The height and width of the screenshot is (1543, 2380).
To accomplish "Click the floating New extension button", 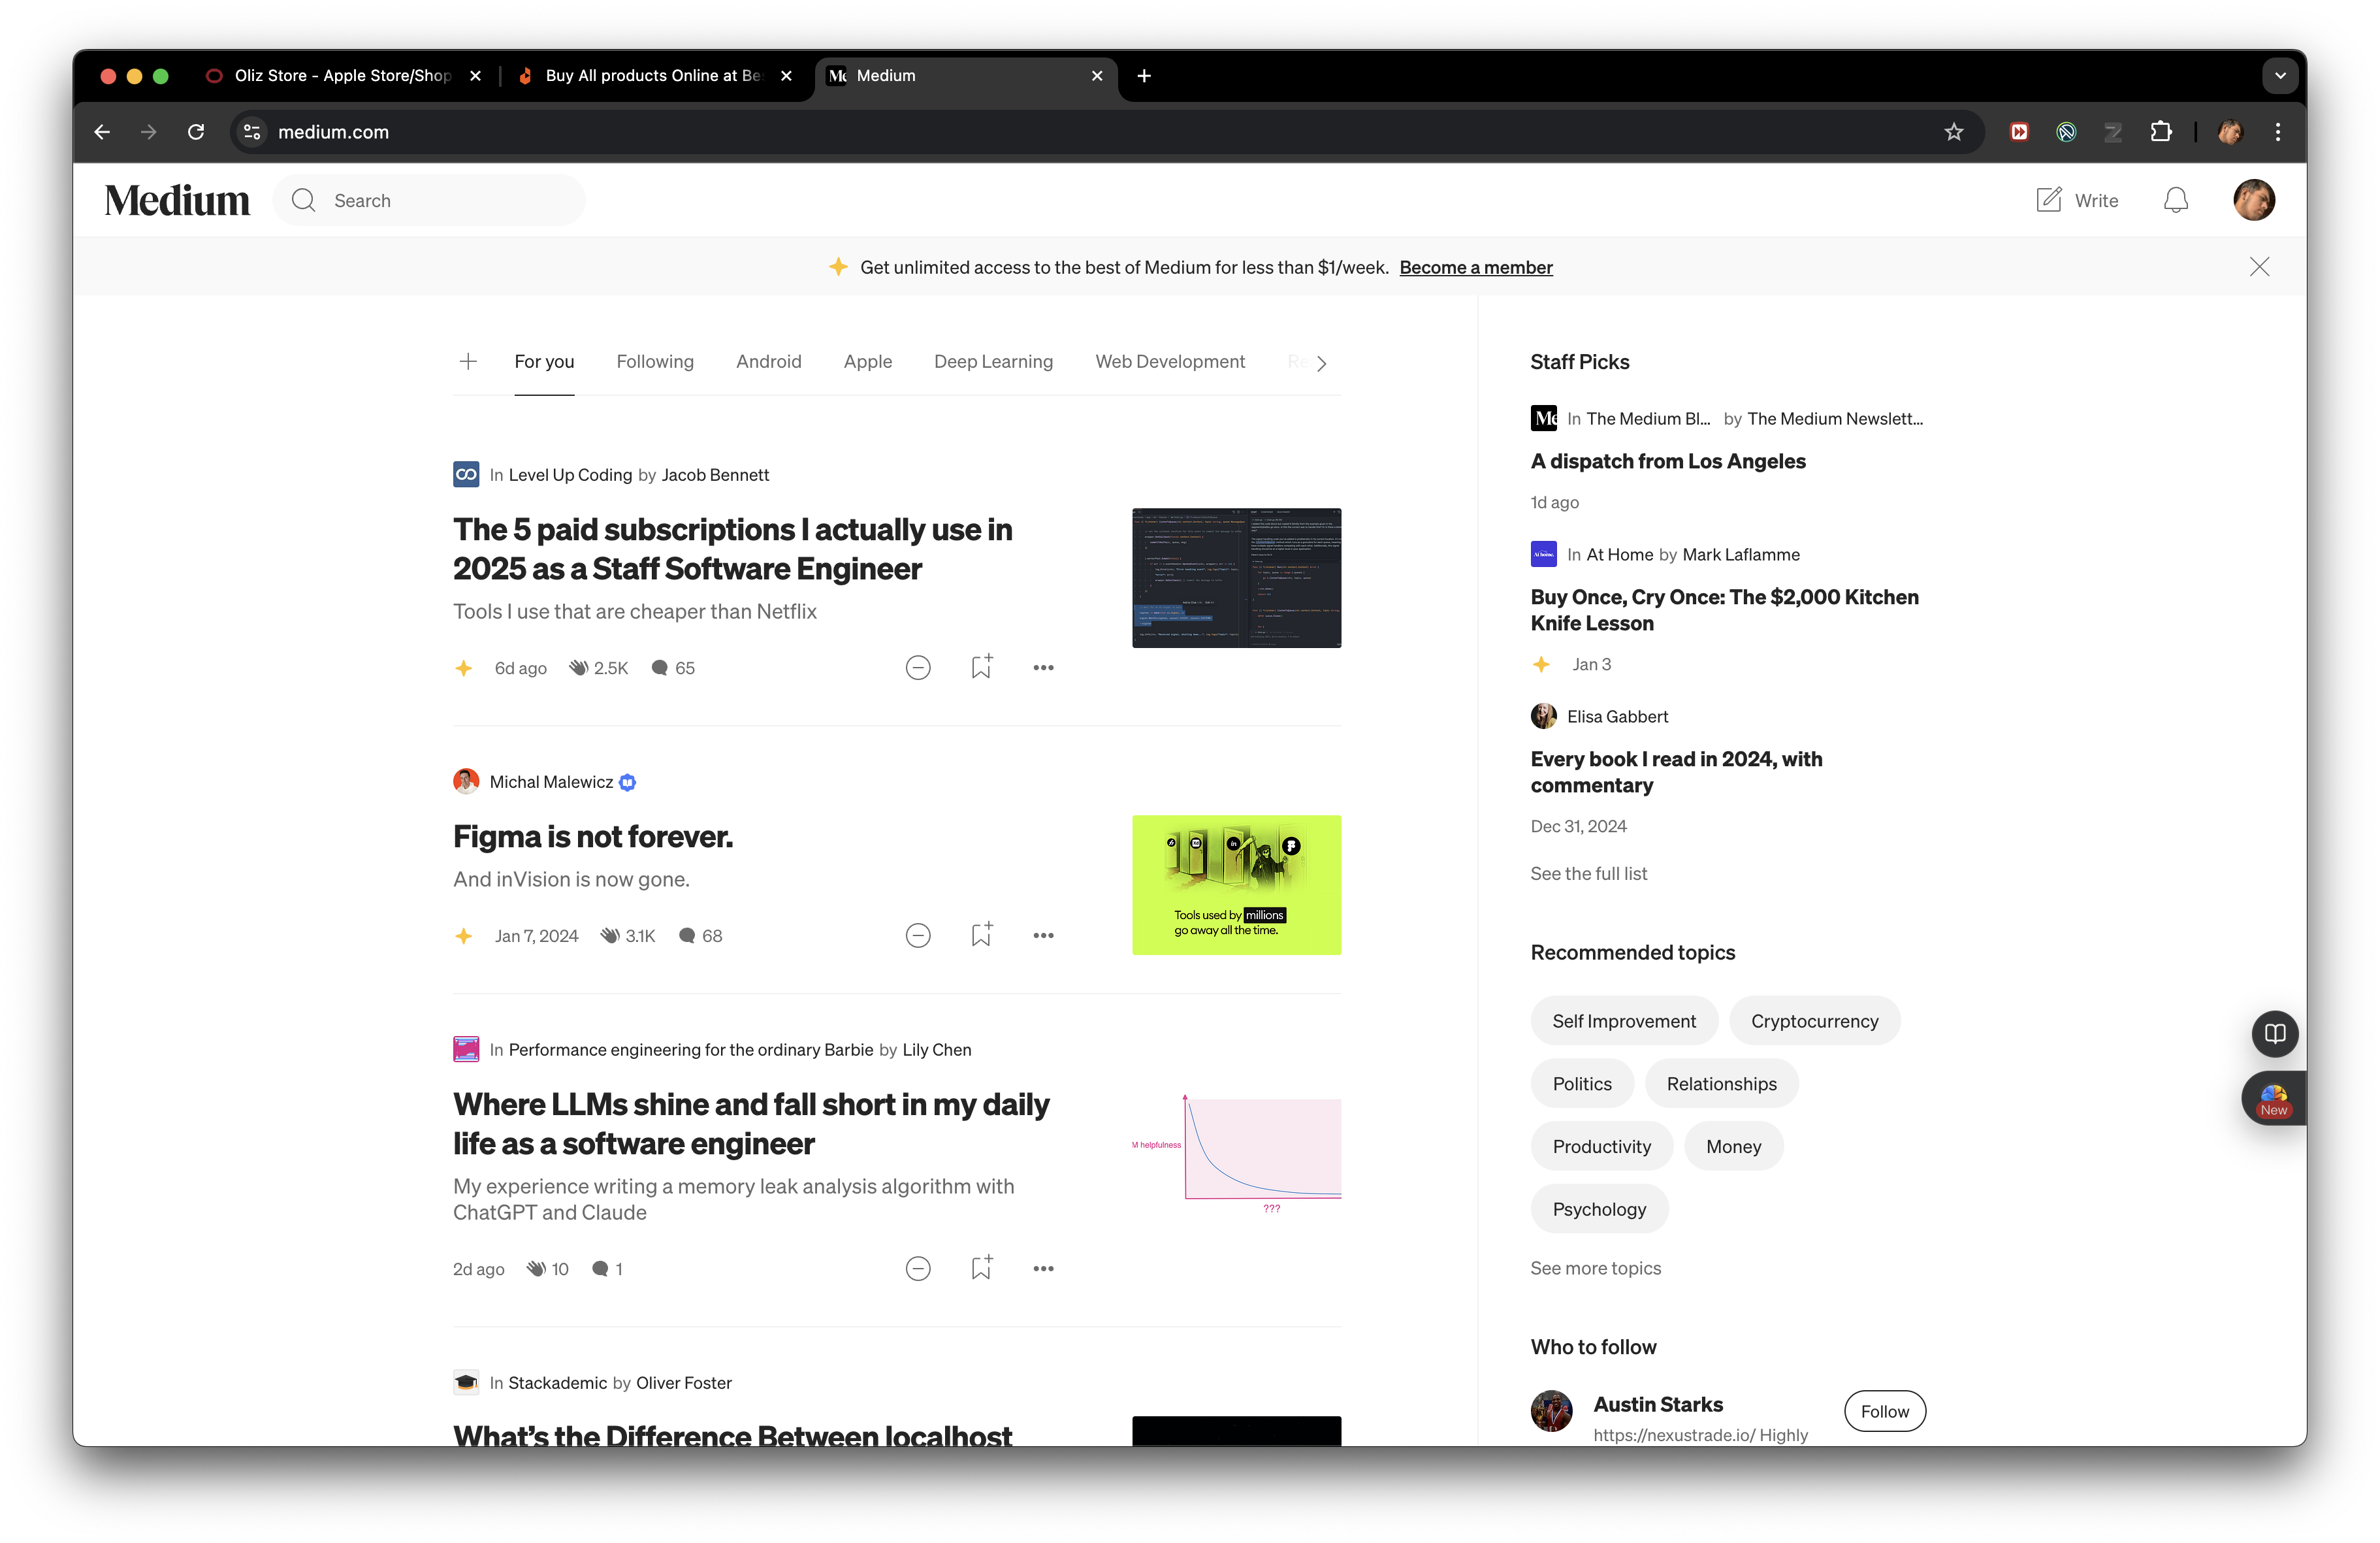I will tap(2273, 1099).
